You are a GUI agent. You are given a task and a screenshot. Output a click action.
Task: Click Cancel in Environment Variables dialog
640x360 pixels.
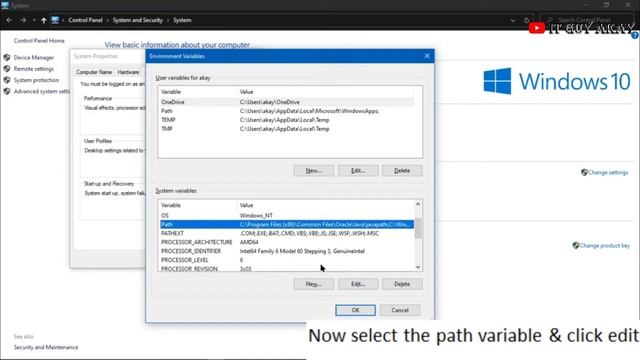(x=400, y=310)
